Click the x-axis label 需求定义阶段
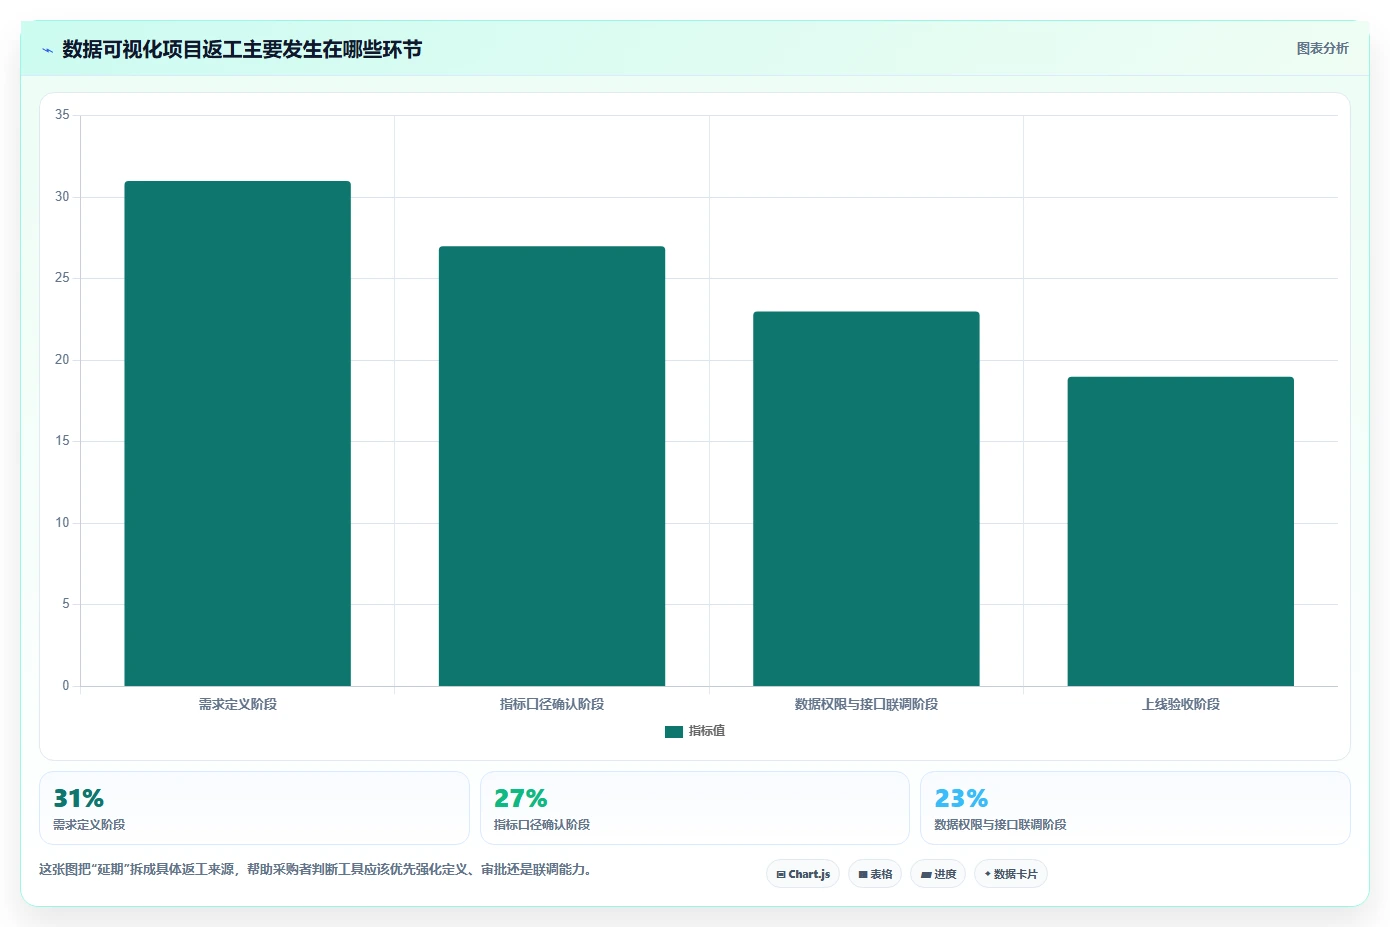Screen dimensions: 1390x927 coord(238,704)
